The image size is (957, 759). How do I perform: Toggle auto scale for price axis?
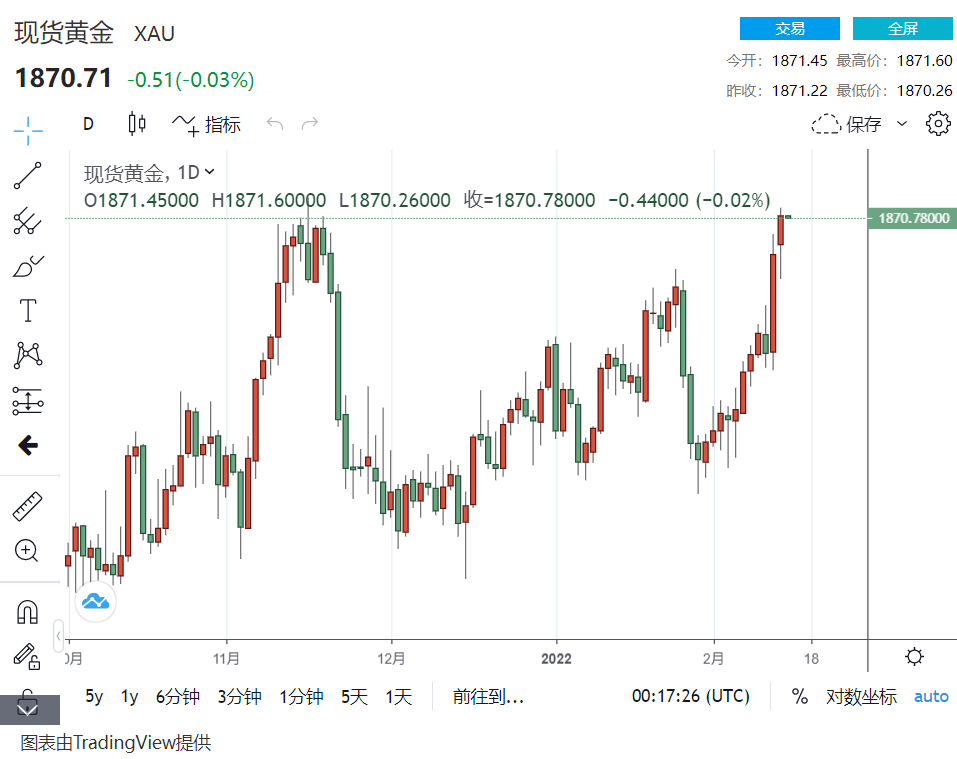[x=931, y=697]
